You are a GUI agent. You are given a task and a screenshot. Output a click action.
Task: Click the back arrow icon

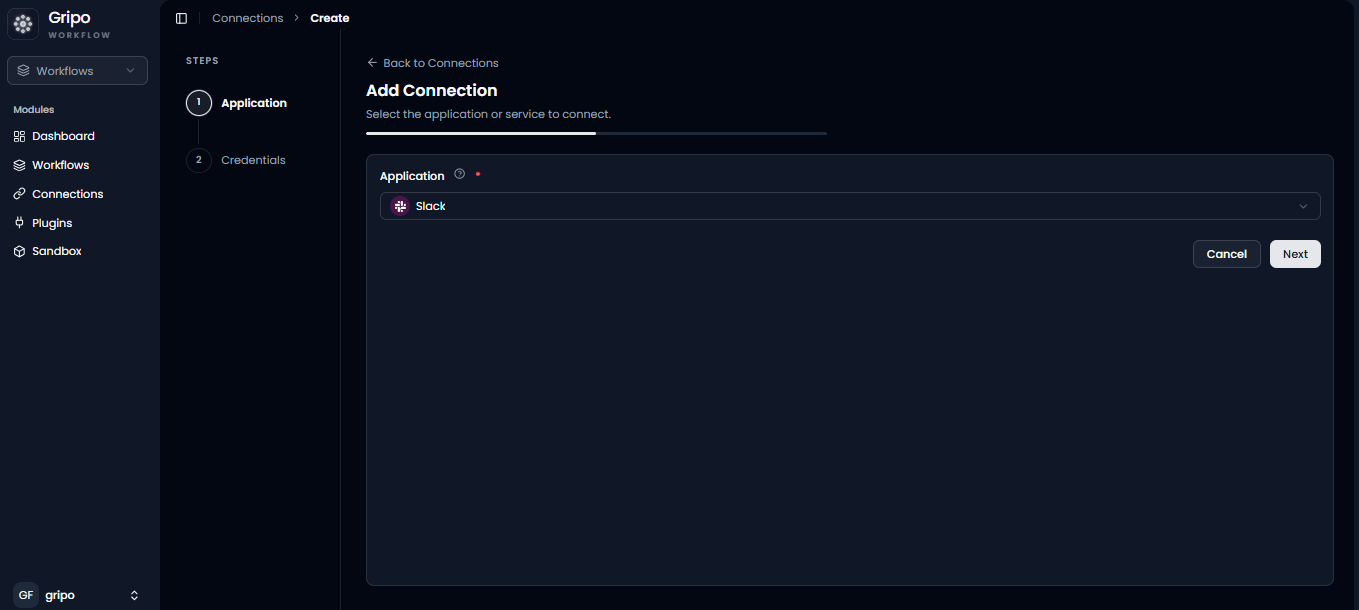(372, 63)
